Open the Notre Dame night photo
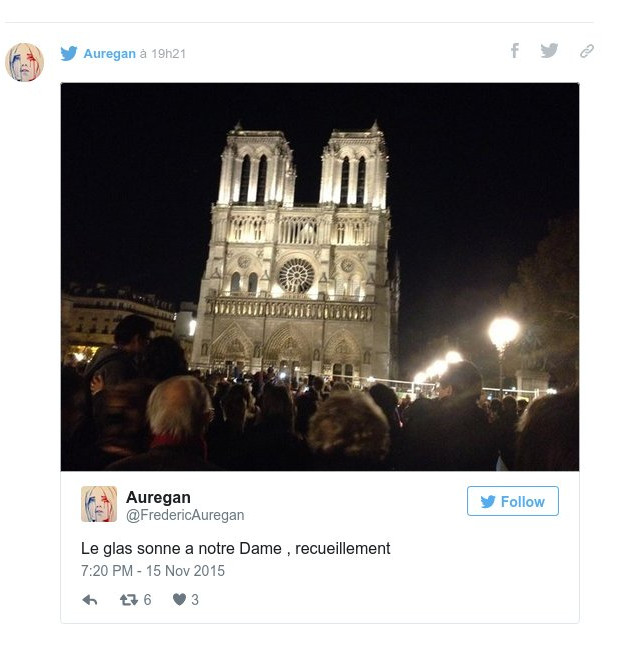Viewport: 619px width, 645px height. [x=320, y=277]
